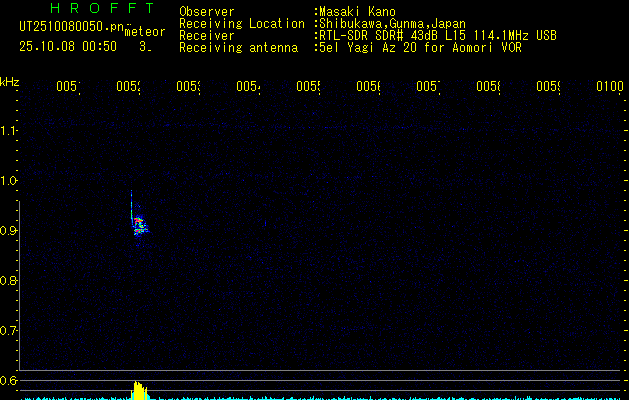Click the Receiving Location label

coord(242,24)
